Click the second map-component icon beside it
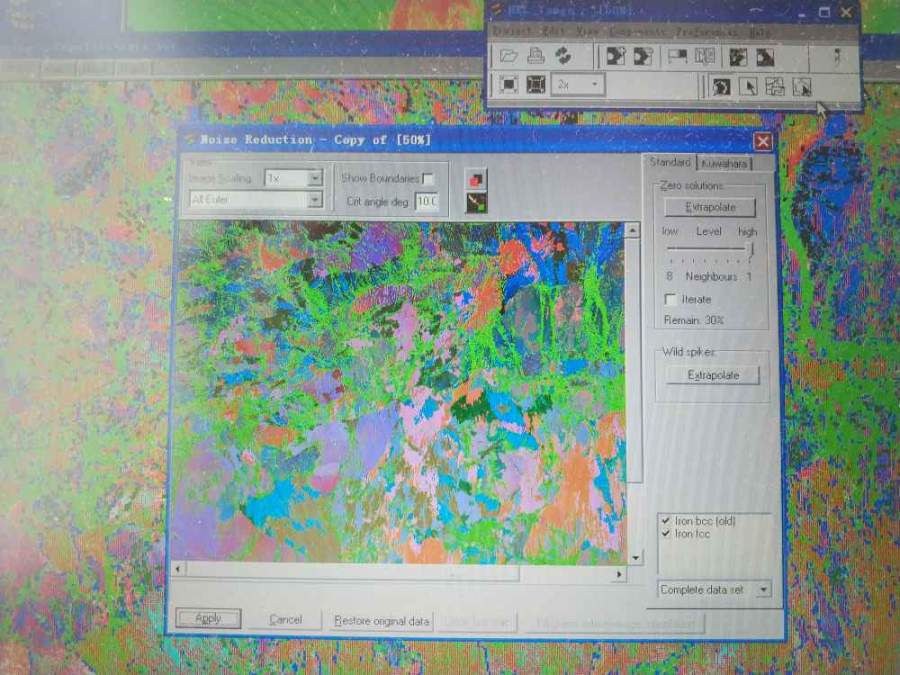The height and width of the screenshot is (675, 900). pyautogui.click(x=643, y=56)
